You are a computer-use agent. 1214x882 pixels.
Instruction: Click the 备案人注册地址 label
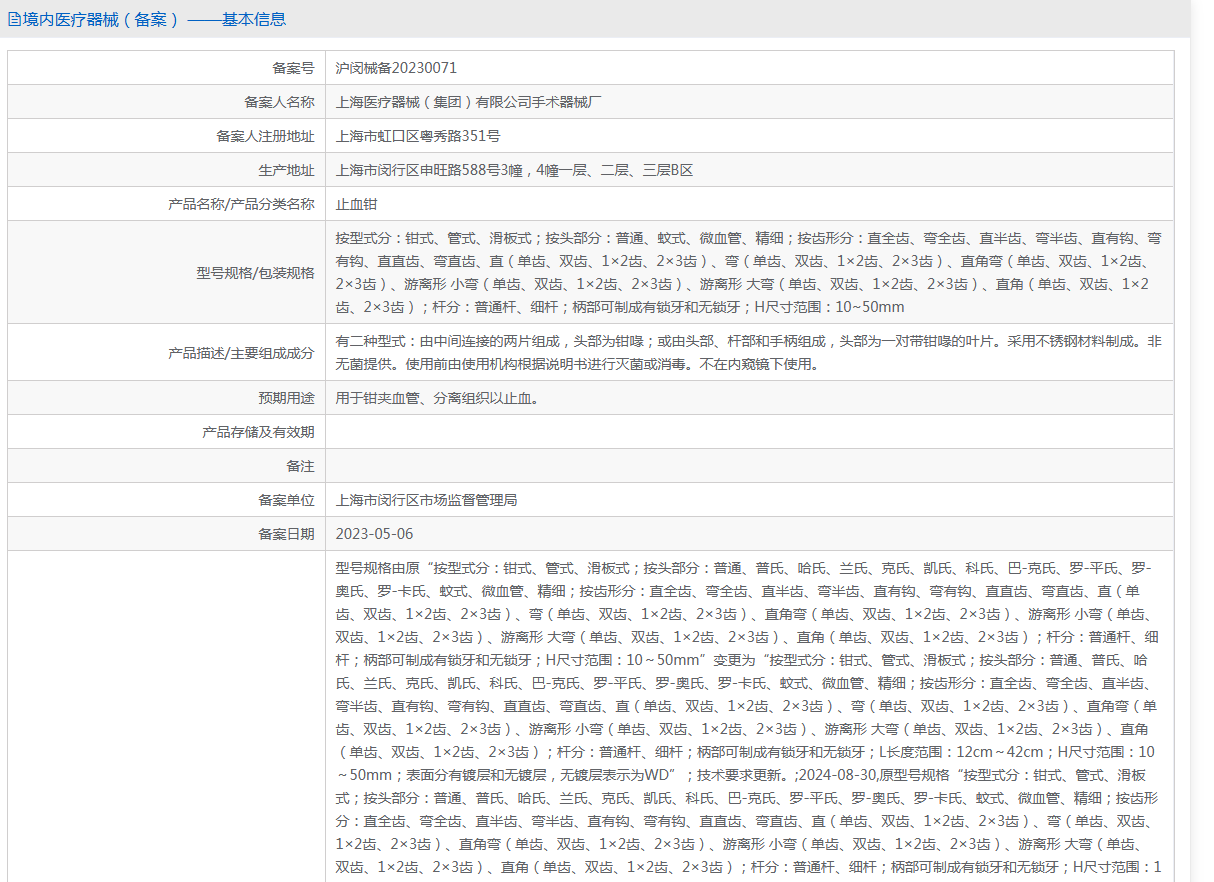pyautogui.click(x=265, y=136)
